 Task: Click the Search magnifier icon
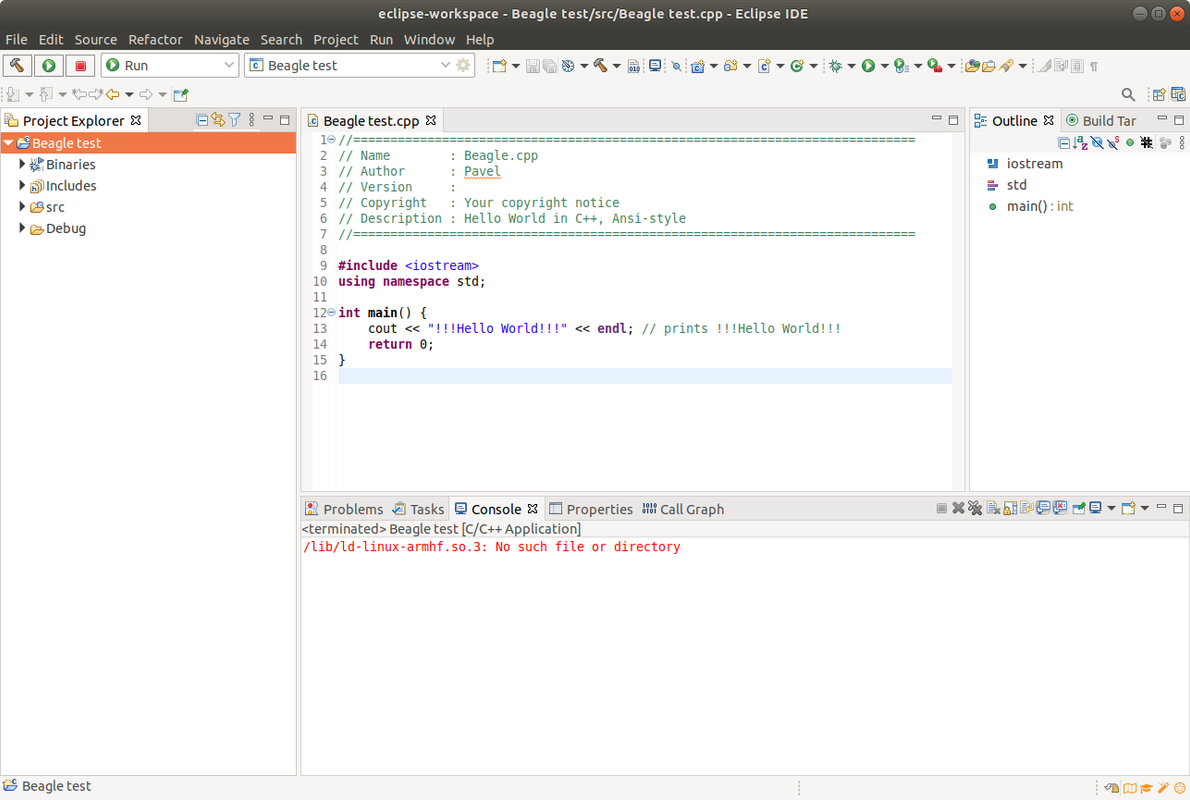[x=1129, y=95]
